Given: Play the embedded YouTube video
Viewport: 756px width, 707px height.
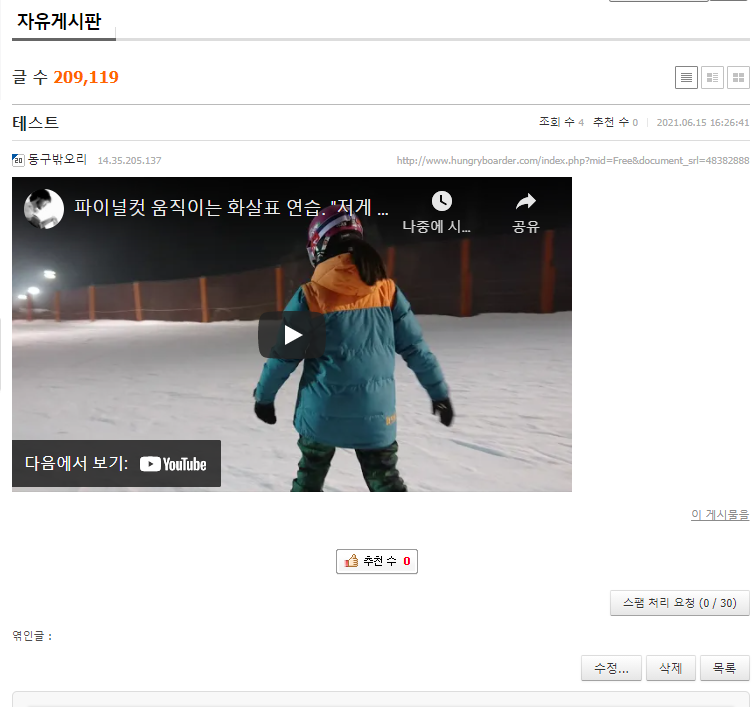Looking at the screenshot, I should 292,335.
